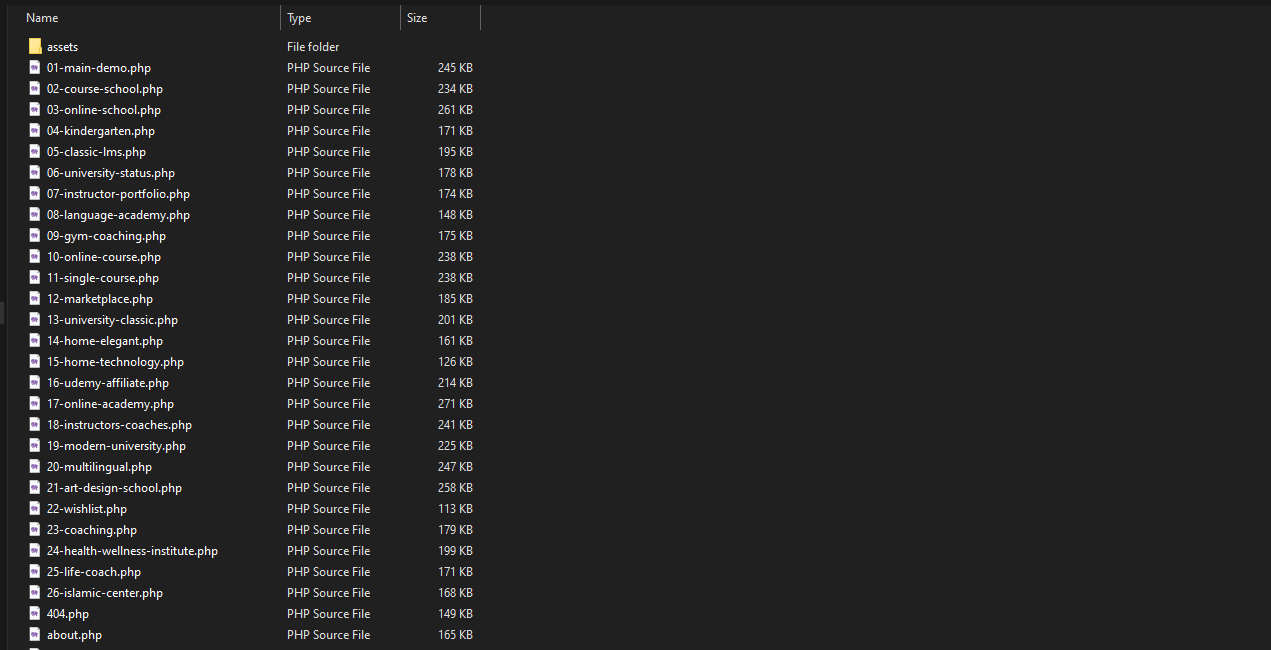Click the file icon next to 09-gym-coaching.php
This screenshot has width=1271, height=650.
pyautogui.click(x=35, y=236)
